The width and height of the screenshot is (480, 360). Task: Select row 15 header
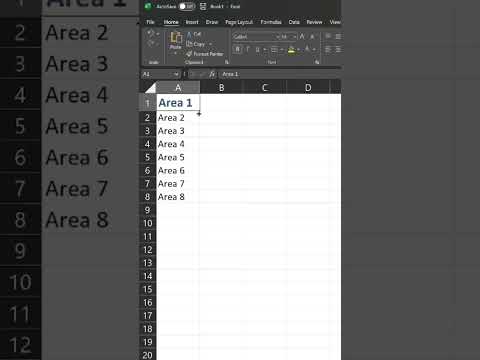pos(148,289)
